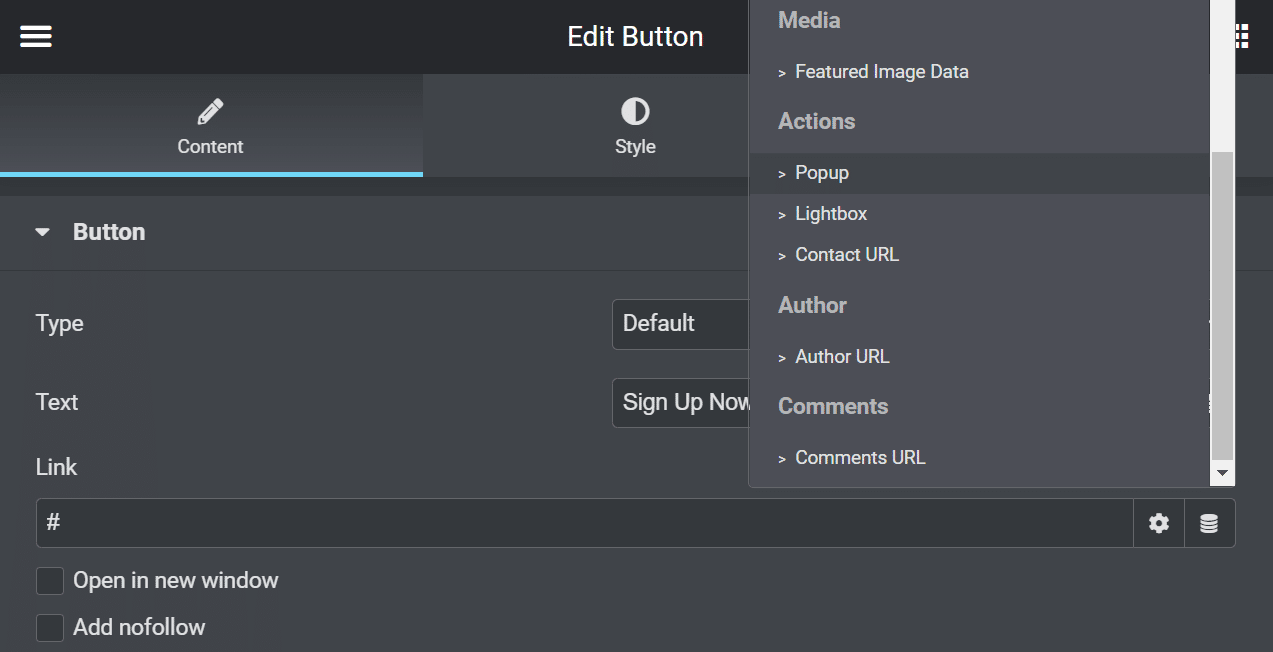Enable the Add nofollow checkbox
The image size is (1273, 652).
[49, 627]
